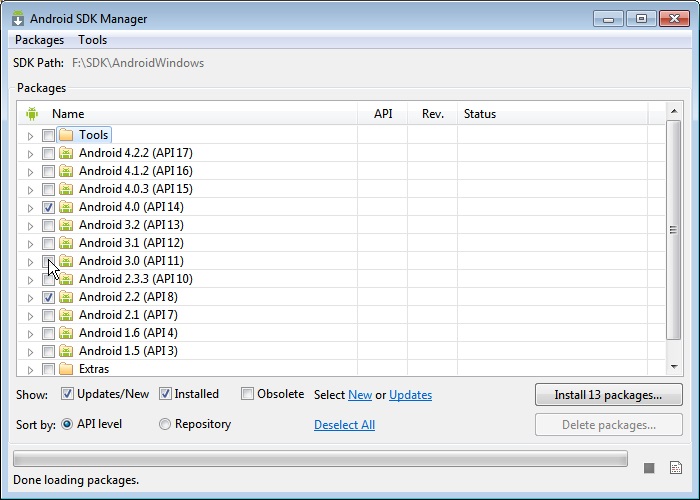The height and width of the screenshot is (500, 700).
Task: Click the Android 4.1.2 package icon
Action: (66, 171)
